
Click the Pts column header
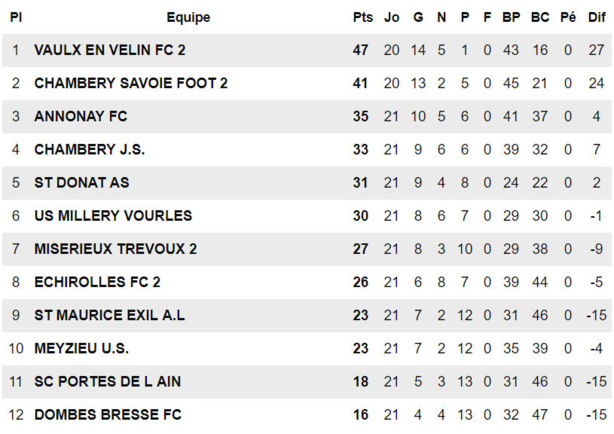[x=362, y=17]
